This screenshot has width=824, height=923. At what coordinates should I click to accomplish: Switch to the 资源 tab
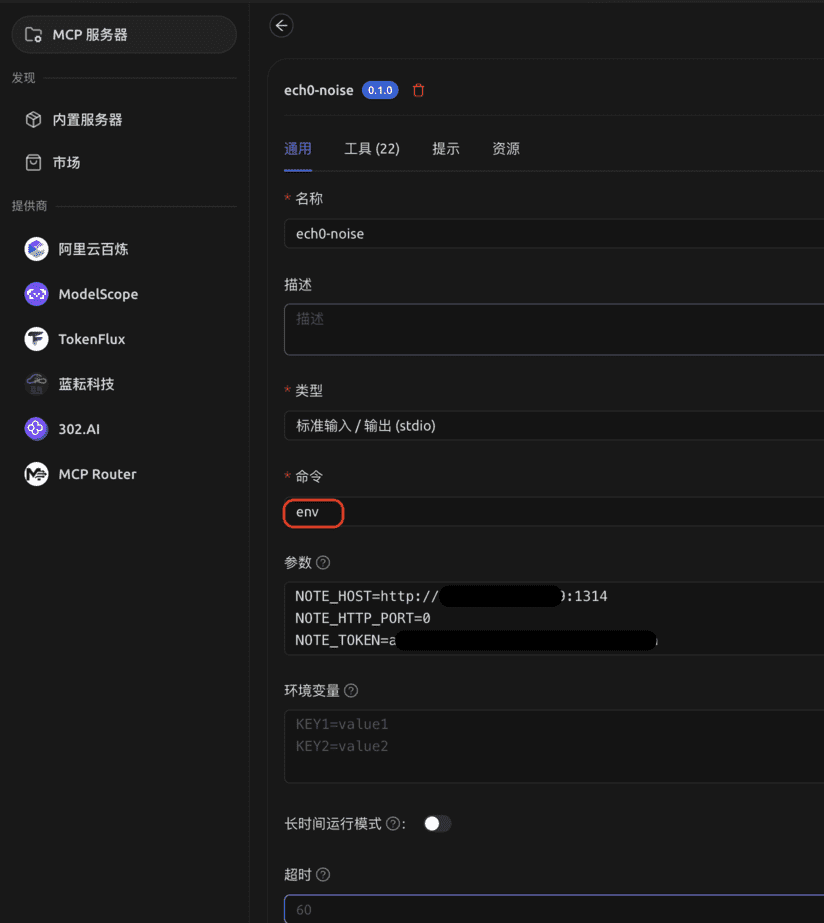[506, 149]
